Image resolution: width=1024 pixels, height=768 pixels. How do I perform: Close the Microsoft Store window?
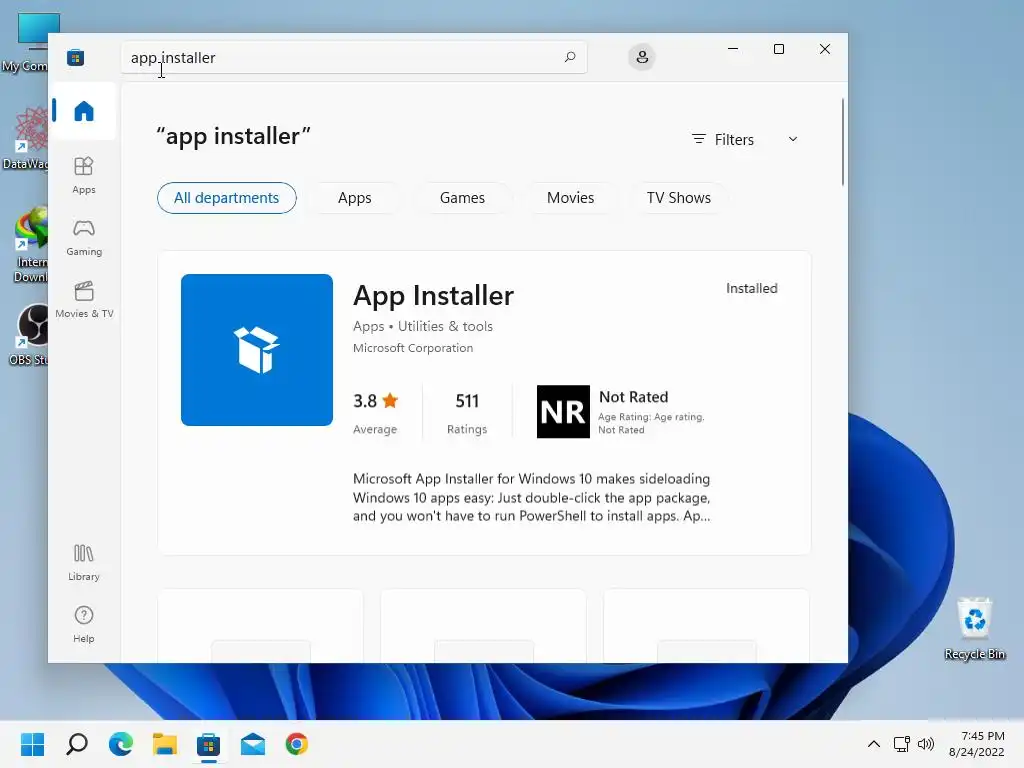click(x=825, y=49)
